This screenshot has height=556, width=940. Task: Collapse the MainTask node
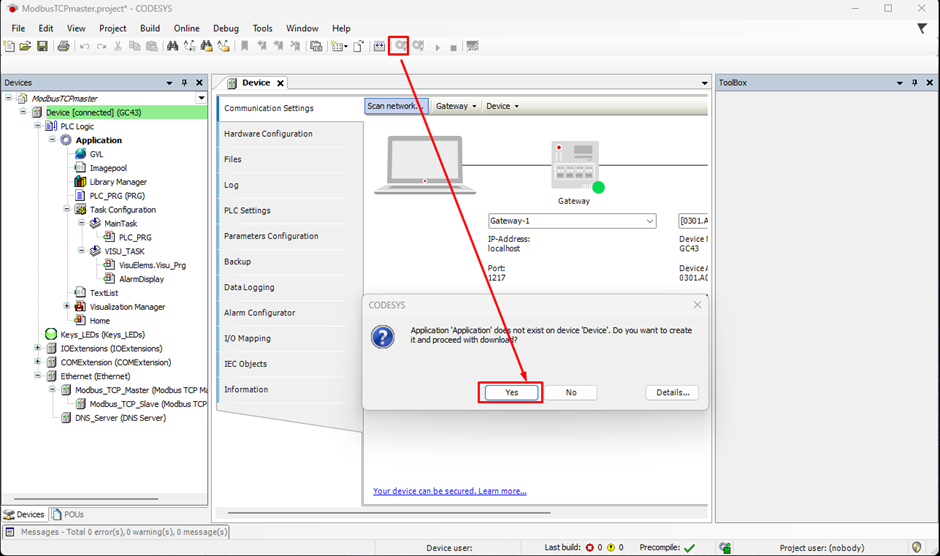point(81,223)
